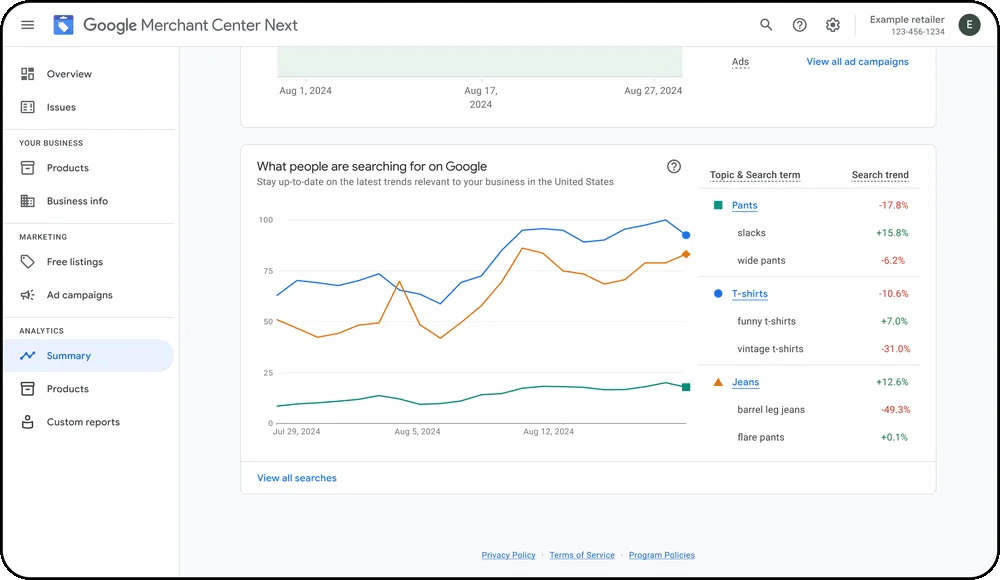Image resolution: width=1000 pixels, height=580 pixels.
Task: Open Help via the question mark icon
Action: (799, 24)
